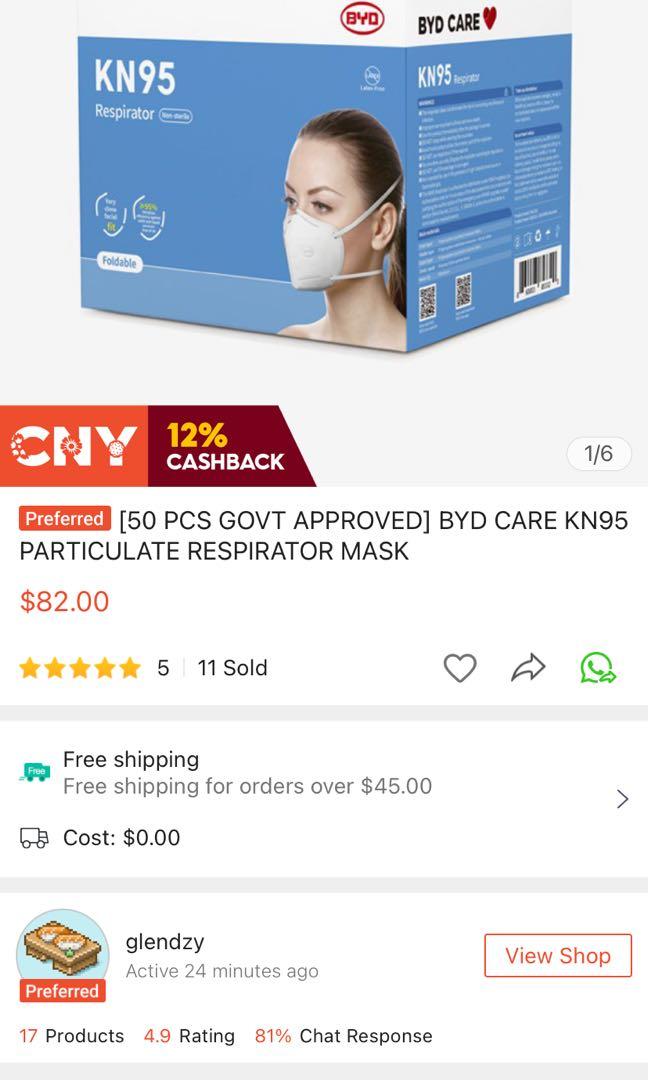Viewport: 648px width, 1080px height.
Task: Open the 4.9 Rating seller stat
Action: 189,1035
